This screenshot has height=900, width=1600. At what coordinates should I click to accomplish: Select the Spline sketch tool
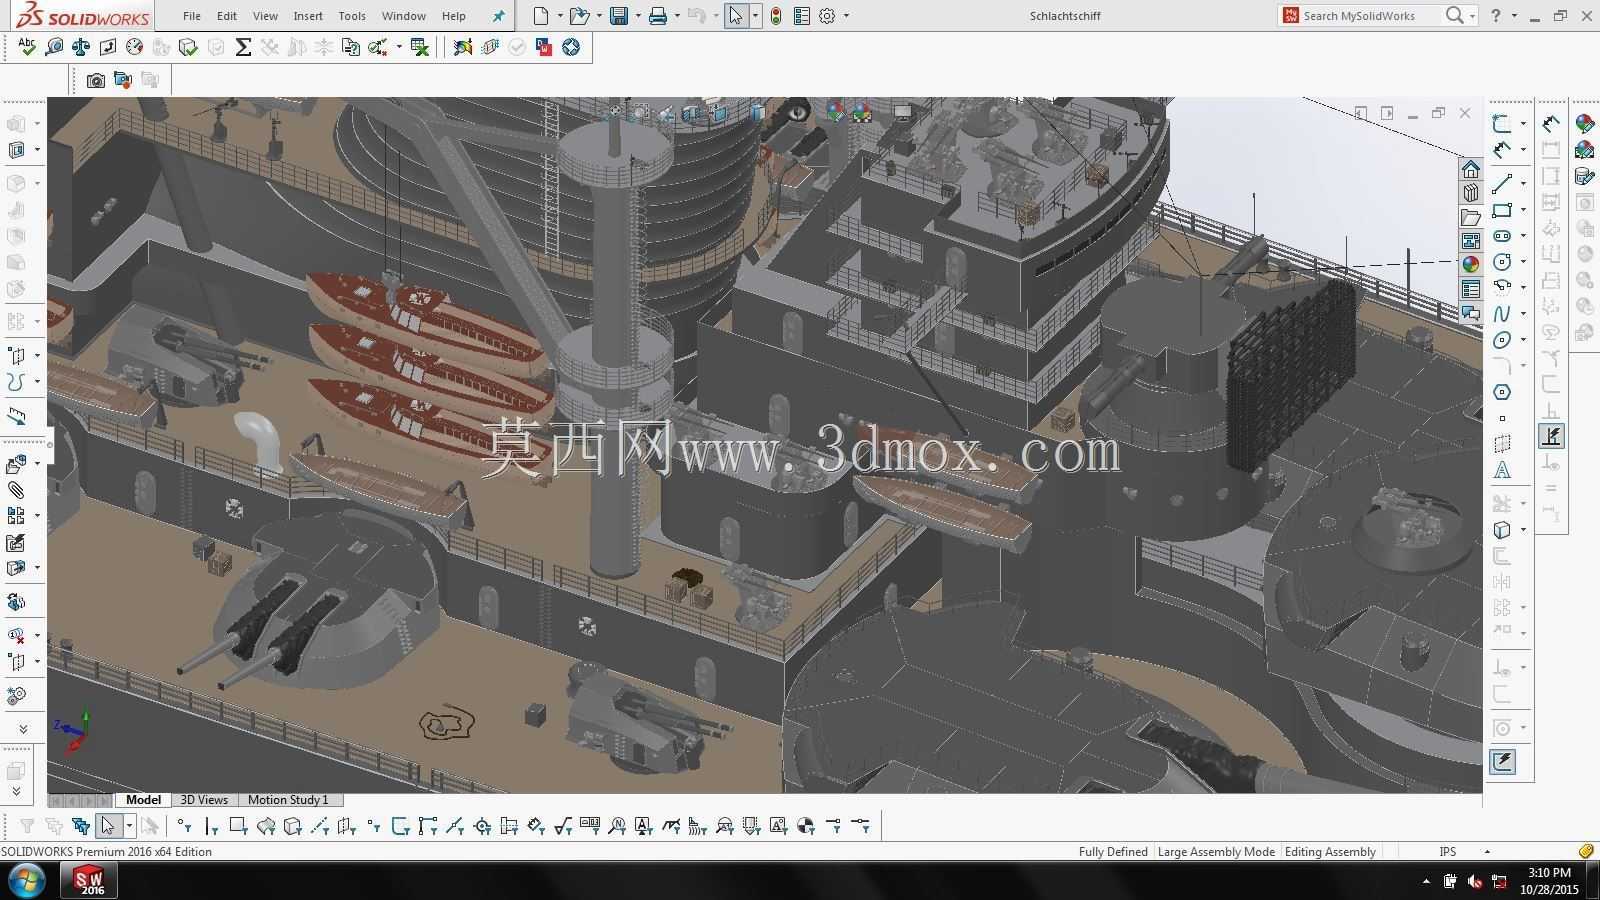pos(1502,314)
